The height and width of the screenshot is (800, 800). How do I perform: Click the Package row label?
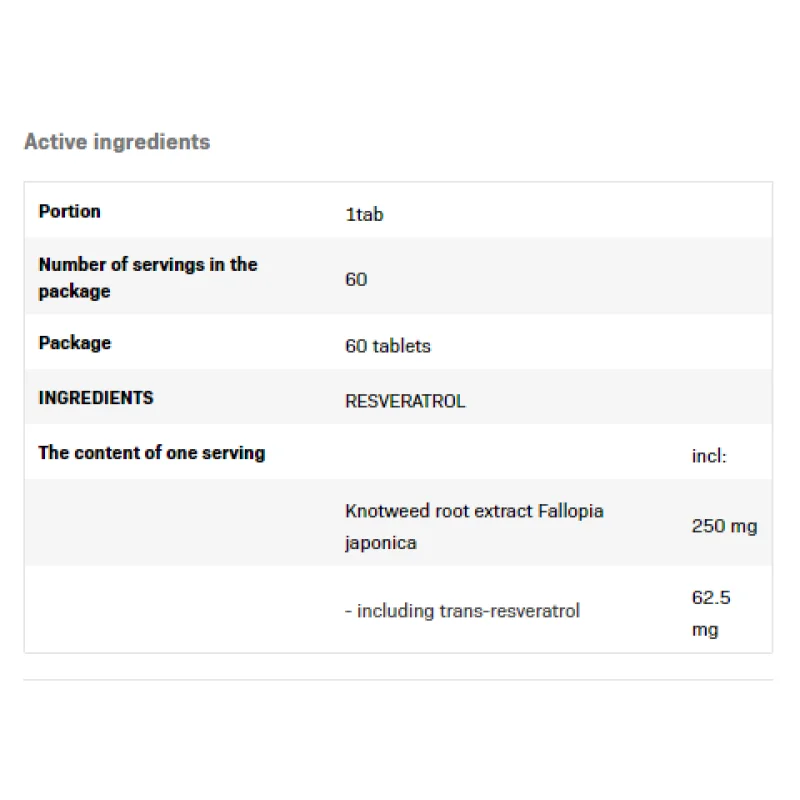tap(75, 342)
